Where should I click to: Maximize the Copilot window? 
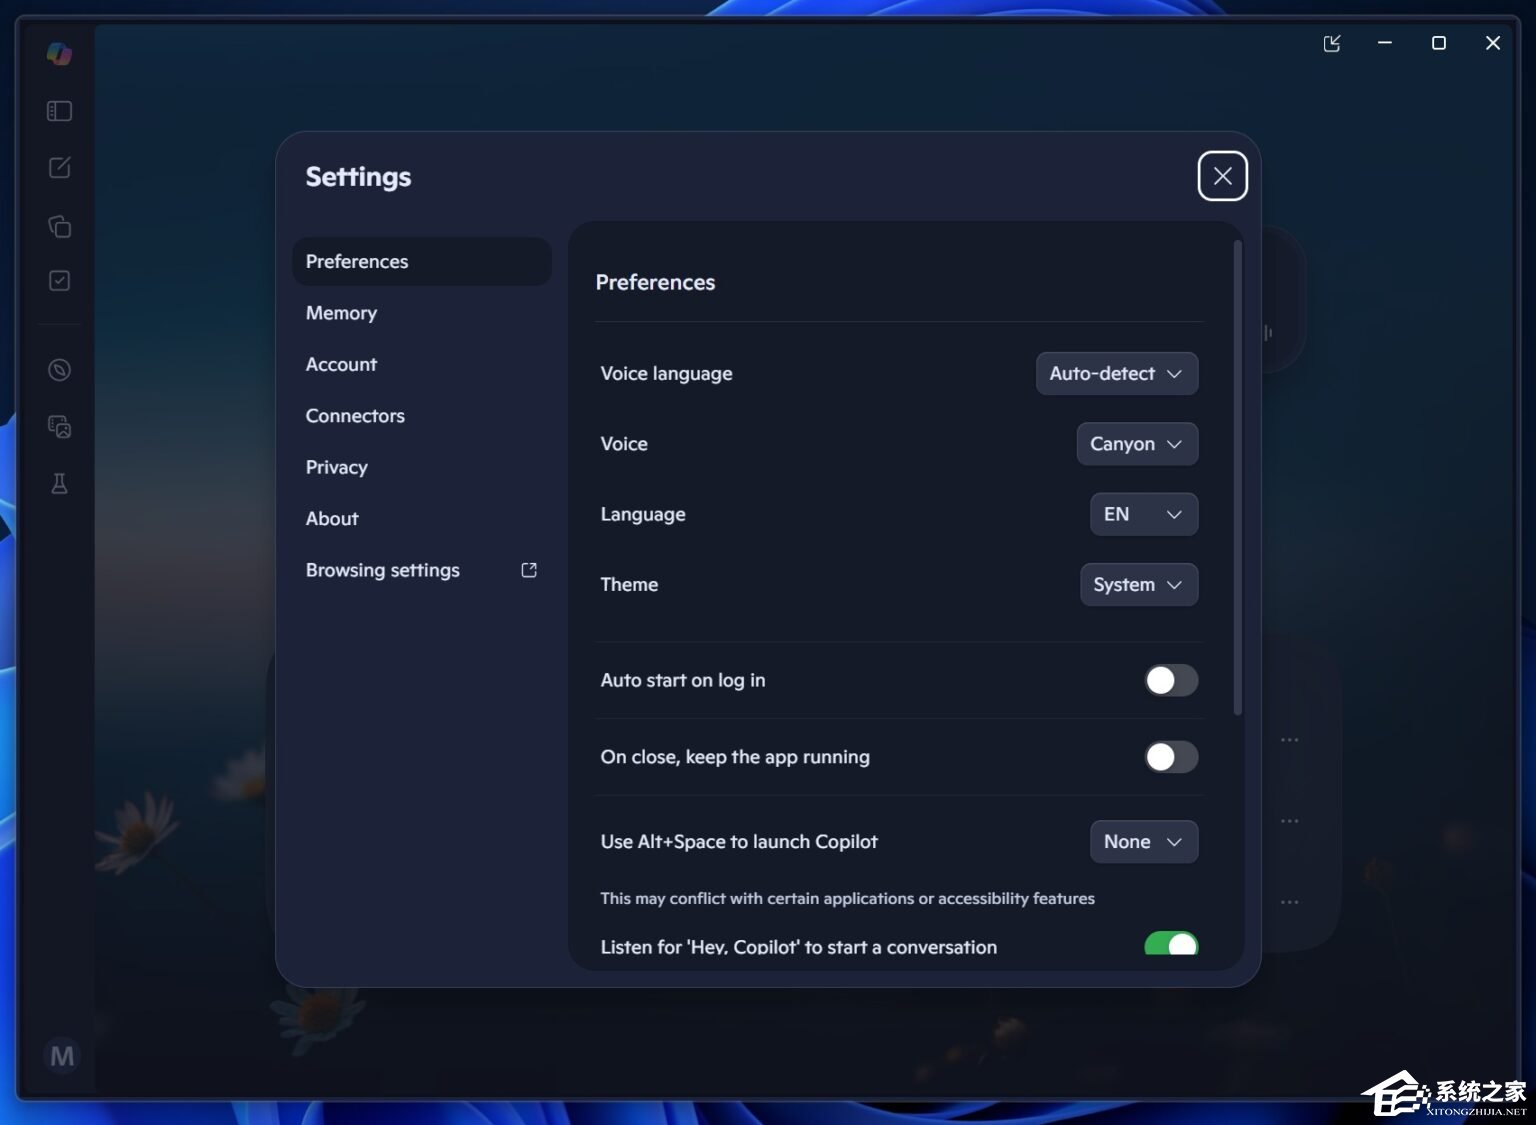1439,43
